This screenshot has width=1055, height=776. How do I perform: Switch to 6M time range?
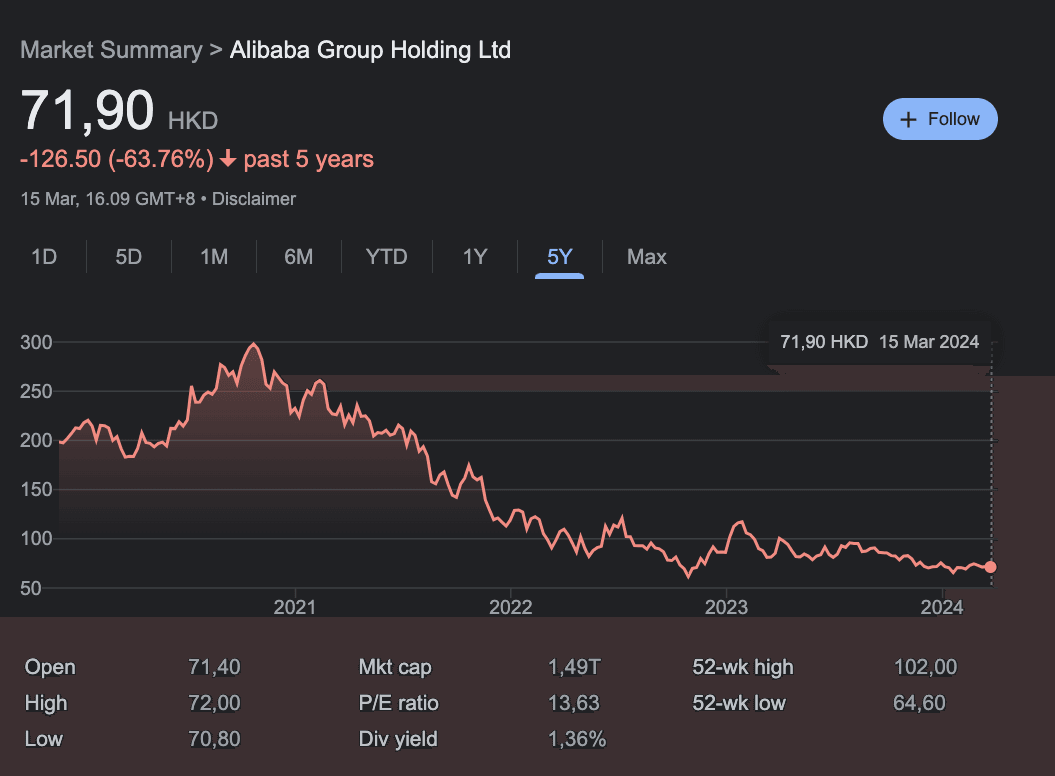coord(298,257)
